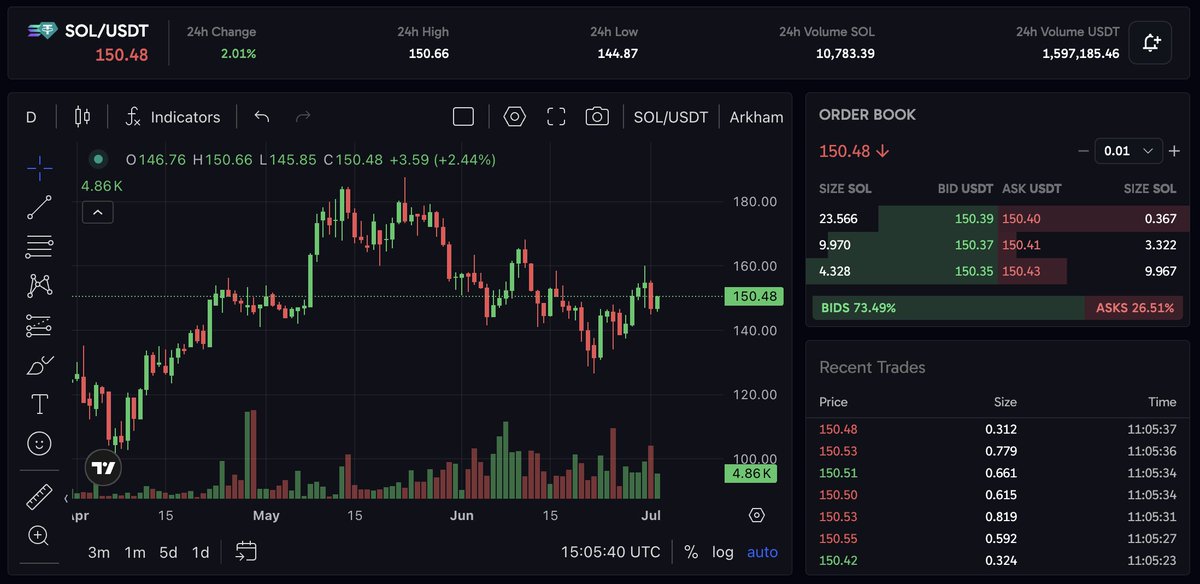Click the 150.37 bid price row
Image resolution: width=1200 pixels, height=584 pixels.
pos(901,245)
